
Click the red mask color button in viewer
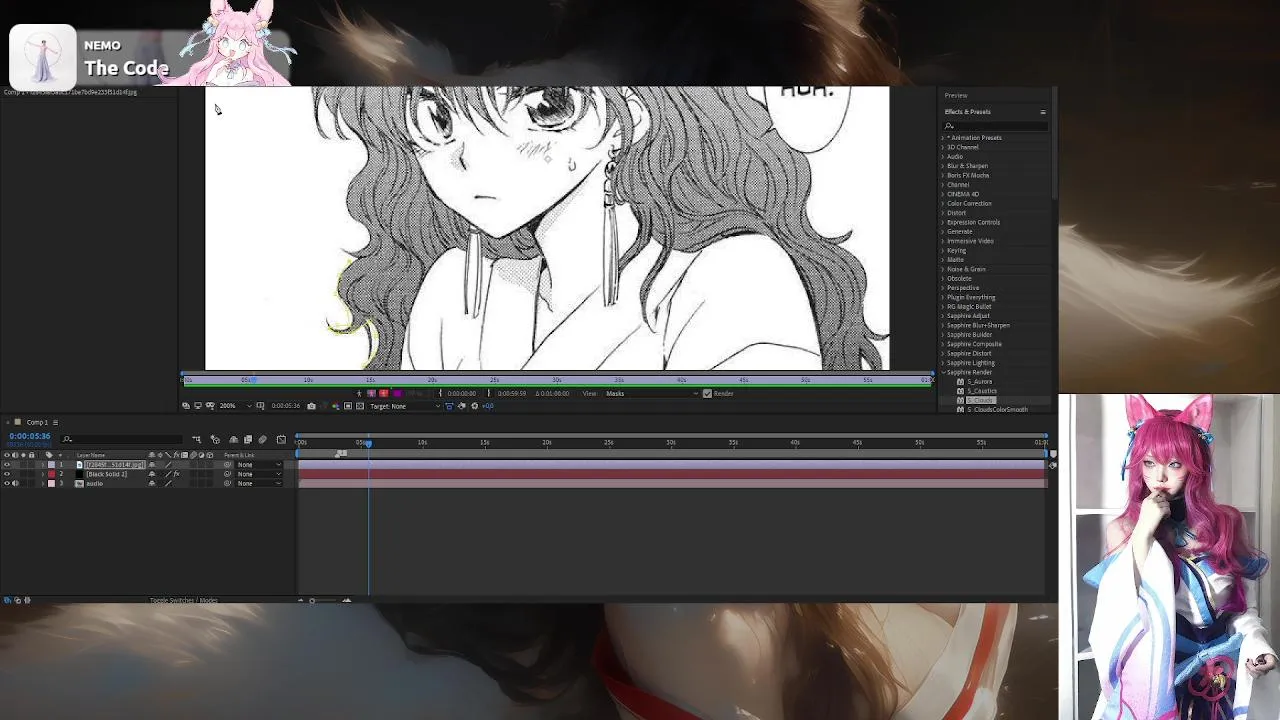383,393
